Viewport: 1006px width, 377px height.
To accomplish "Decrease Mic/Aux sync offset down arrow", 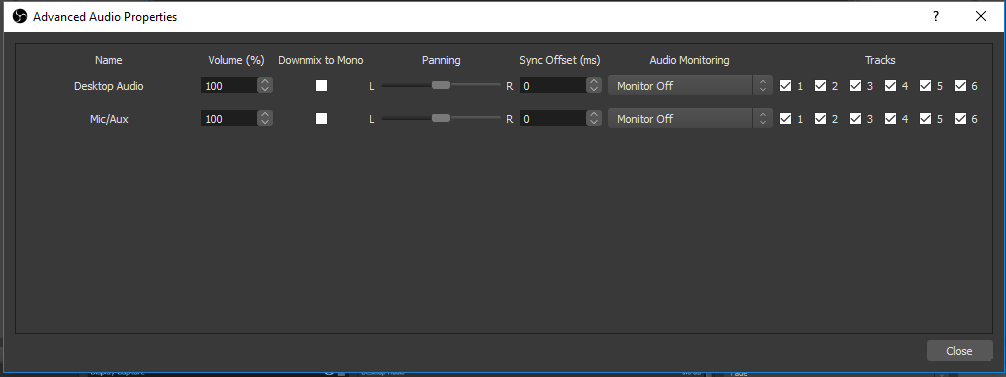I will (593, 122).
